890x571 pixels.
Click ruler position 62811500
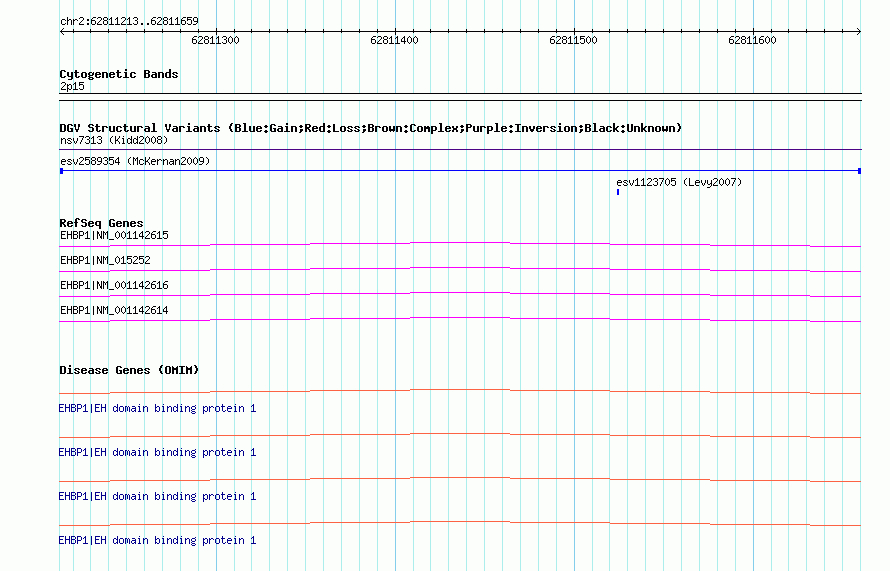[573, 40]
